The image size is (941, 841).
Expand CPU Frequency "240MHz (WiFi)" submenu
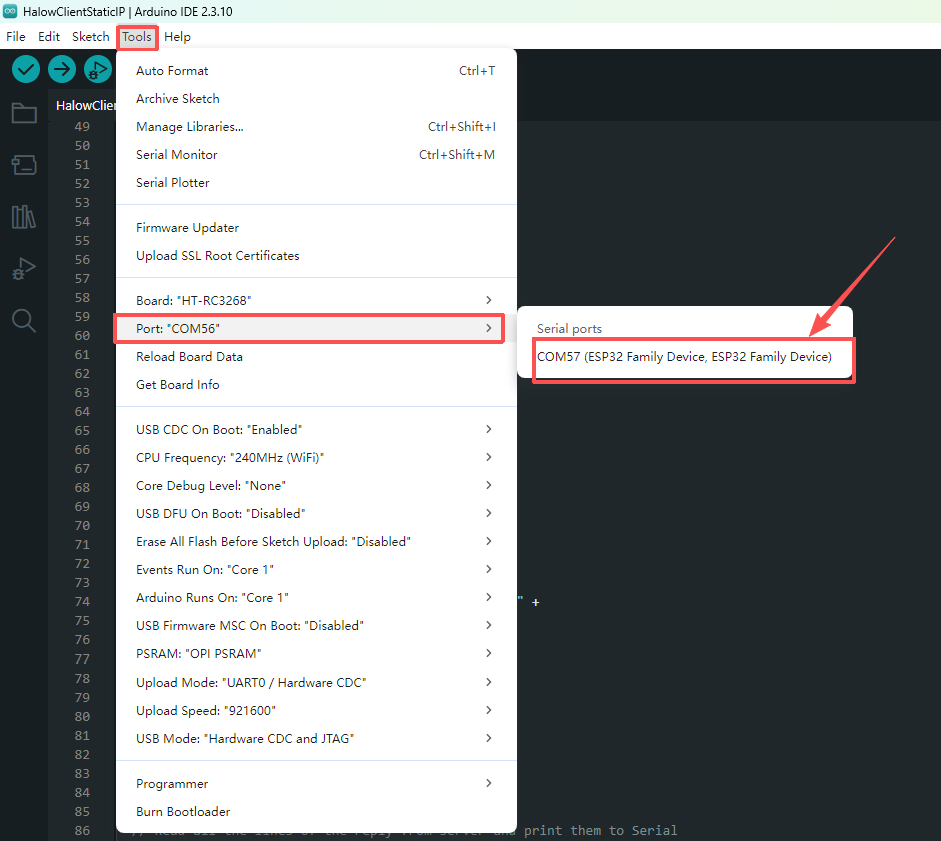[x=316, y=457]
